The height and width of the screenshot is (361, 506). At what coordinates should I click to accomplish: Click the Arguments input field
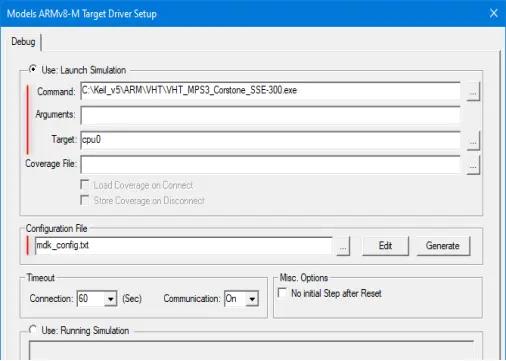270,115
